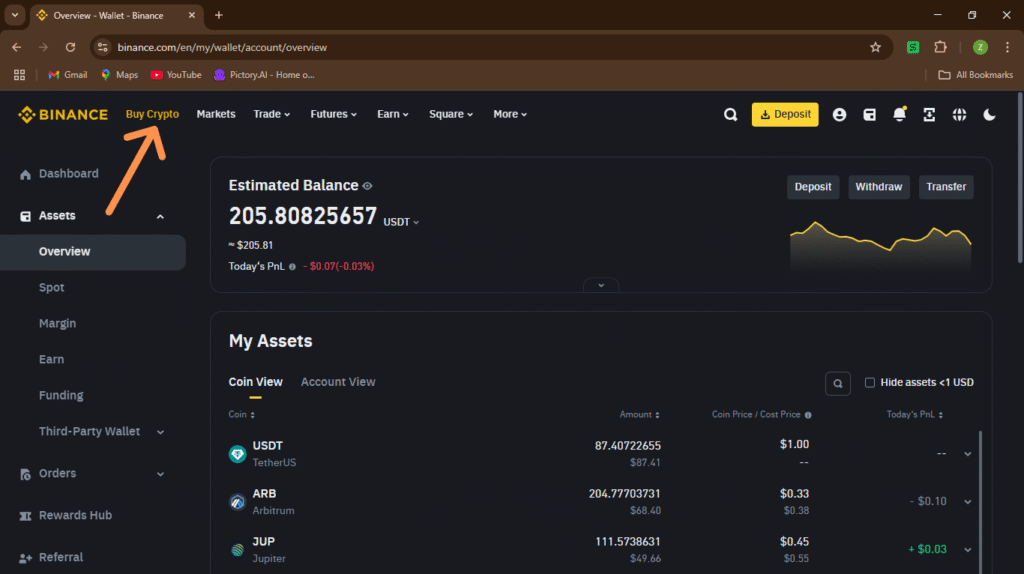1024x574 pixels.
Task: View site information icon in address bar
Action: (103, 47)
